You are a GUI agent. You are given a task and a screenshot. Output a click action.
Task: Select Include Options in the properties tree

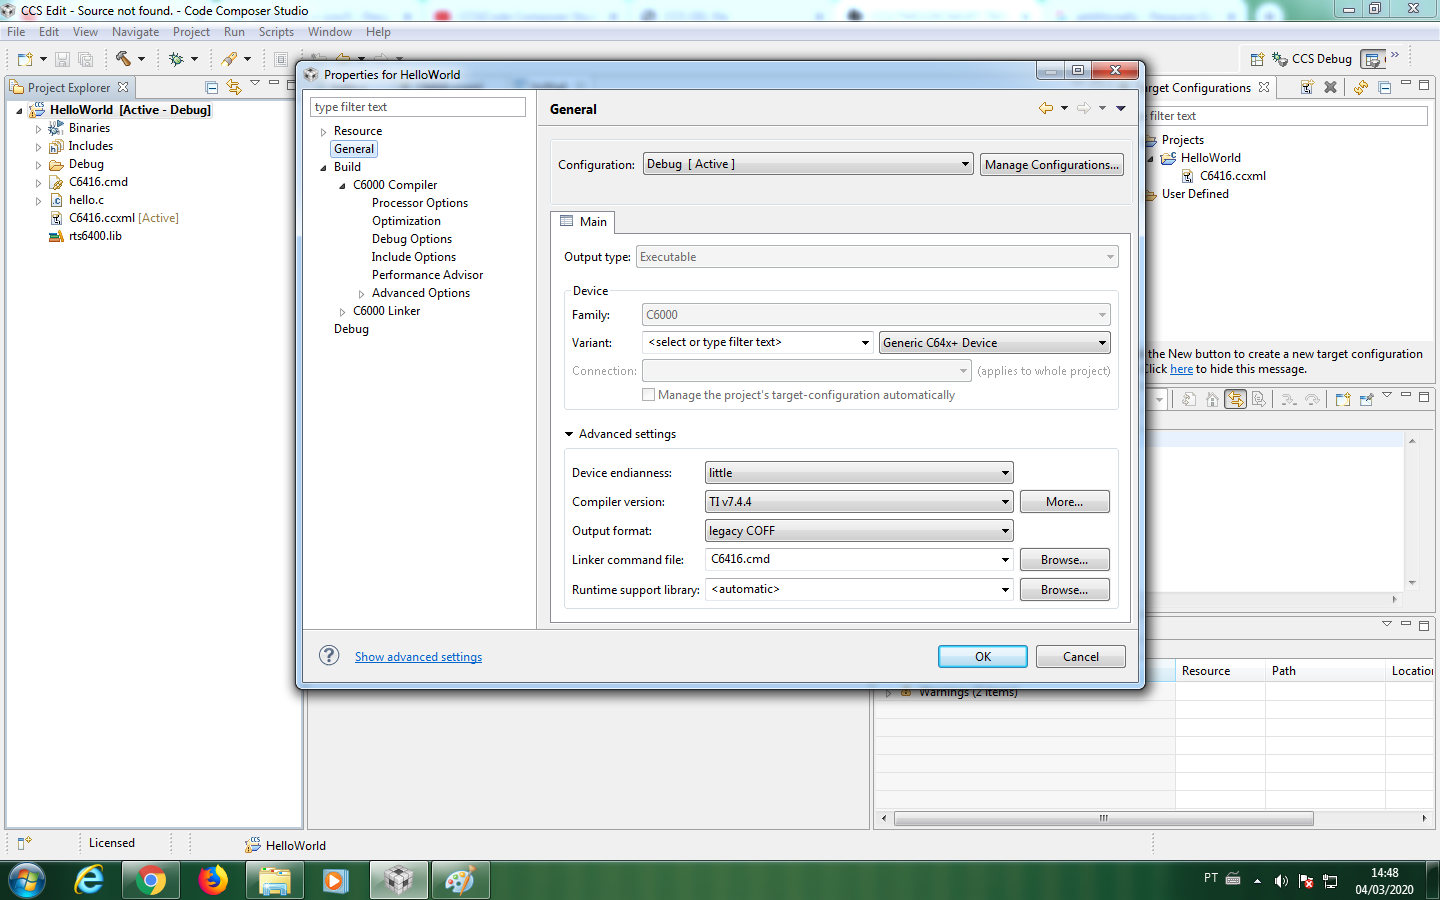coord(414,257)
